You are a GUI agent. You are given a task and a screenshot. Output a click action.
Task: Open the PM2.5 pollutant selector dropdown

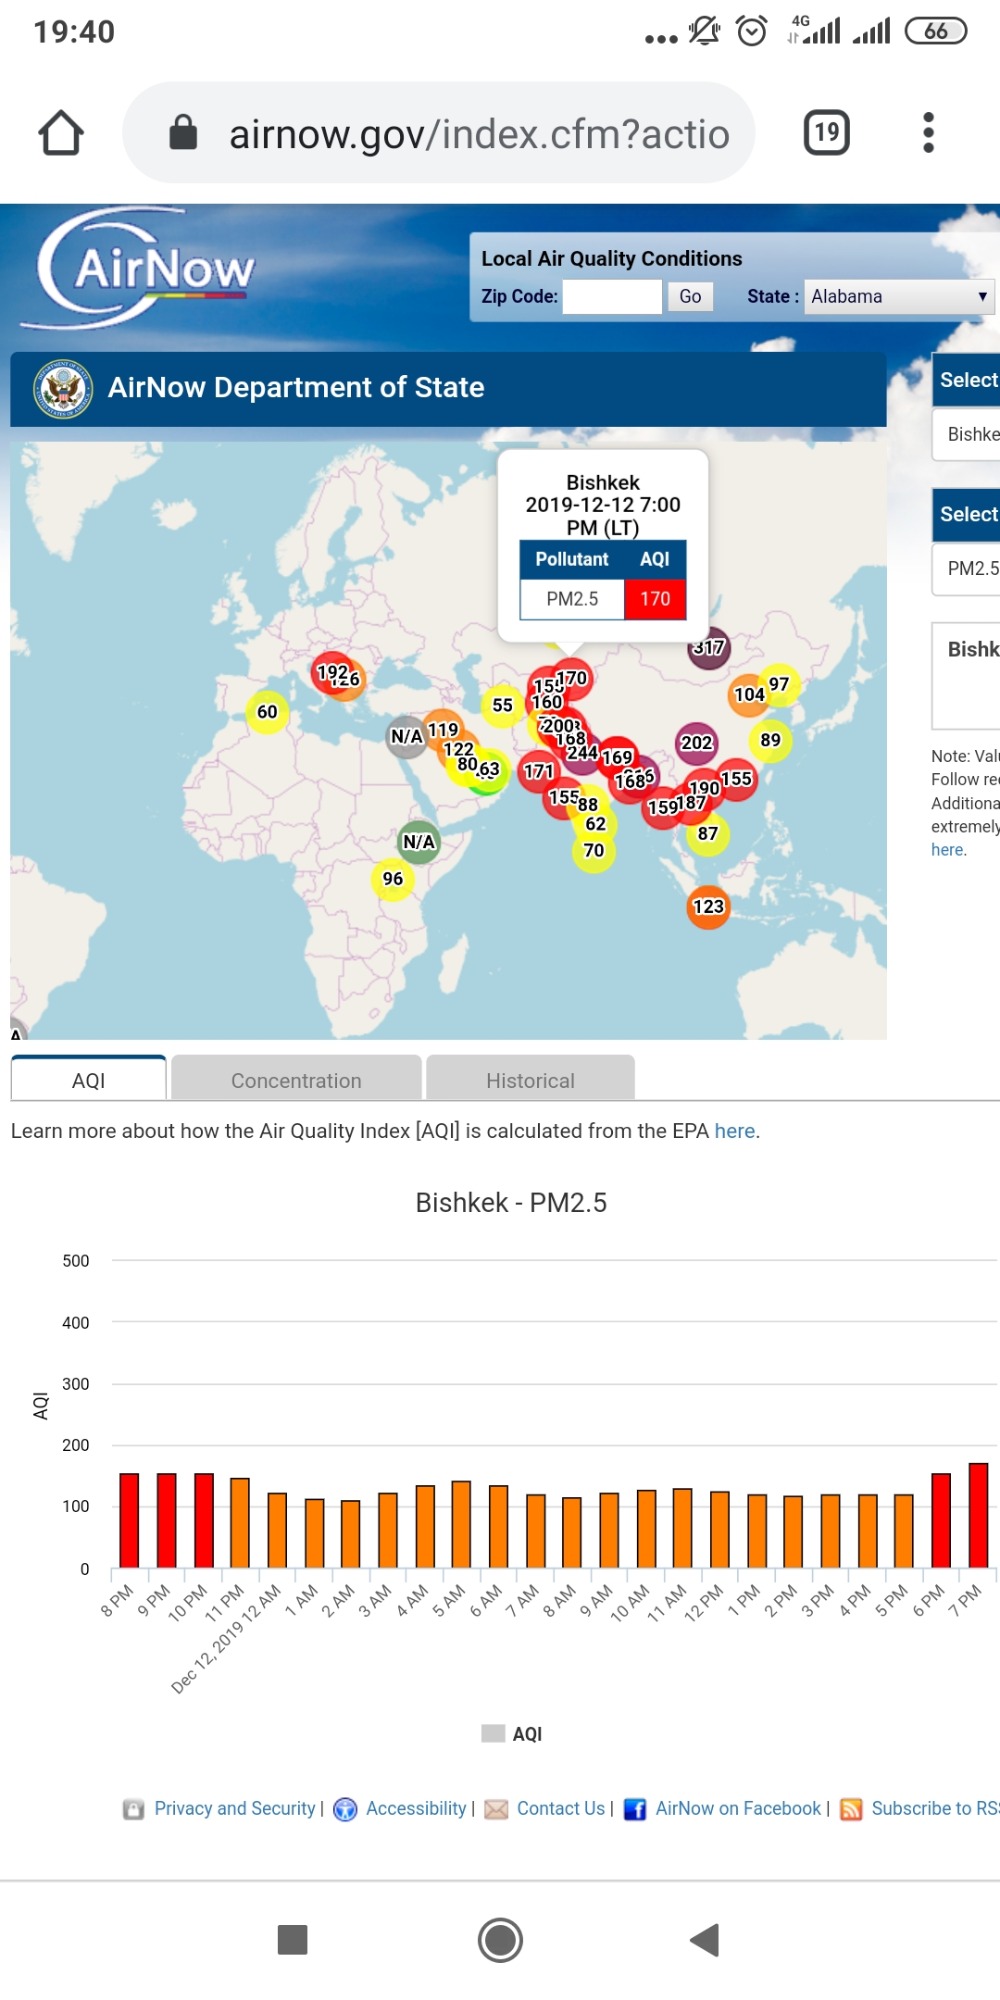[x=970, y=569]
